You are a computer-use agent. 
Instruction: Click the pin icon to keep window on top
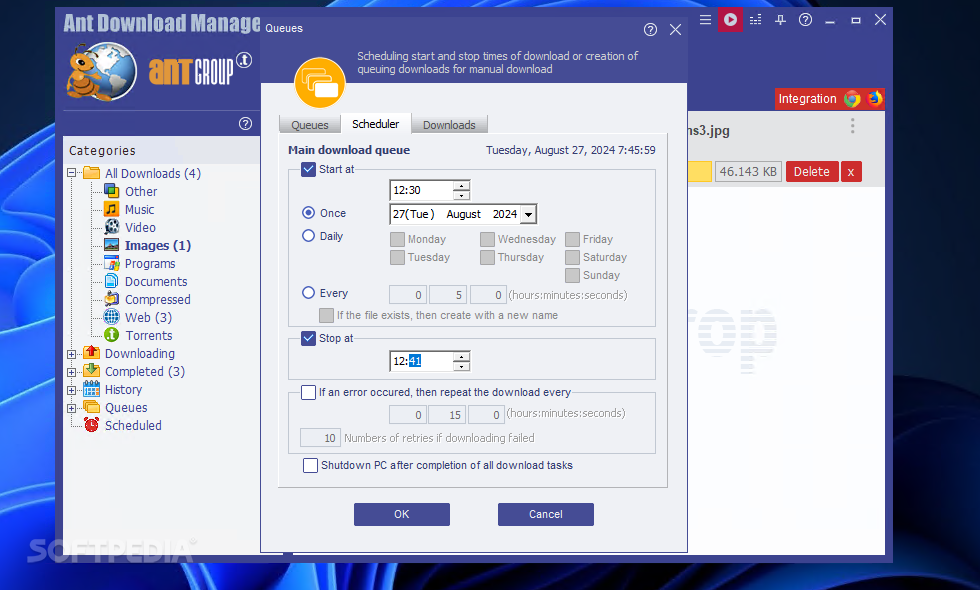780,19
